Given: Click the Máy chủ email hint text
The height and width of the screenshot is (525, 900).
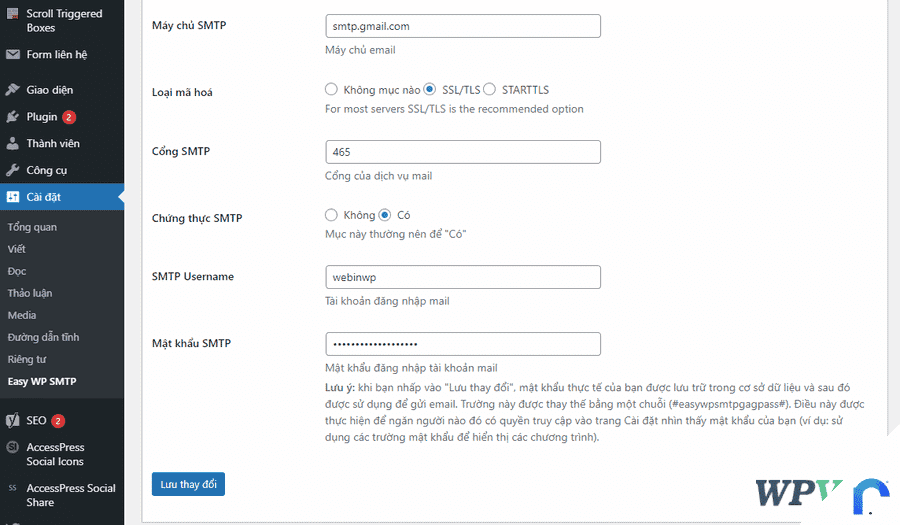Looking at the screenshot, I should [x=360, y=50].
